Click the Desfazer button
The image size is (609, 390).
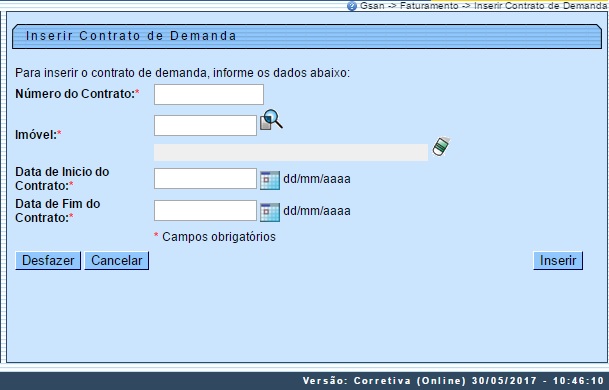(48, 260)
